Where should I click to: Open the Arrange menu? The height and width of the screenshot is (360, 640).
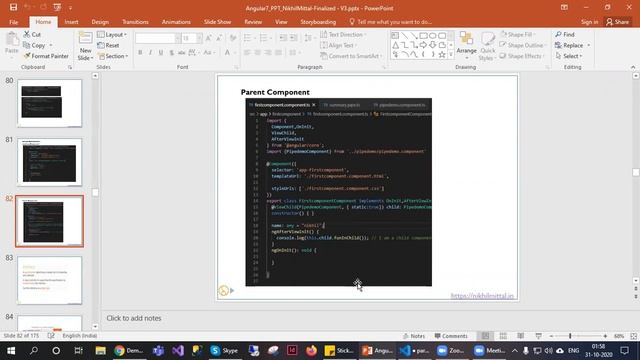click(467, 46)
